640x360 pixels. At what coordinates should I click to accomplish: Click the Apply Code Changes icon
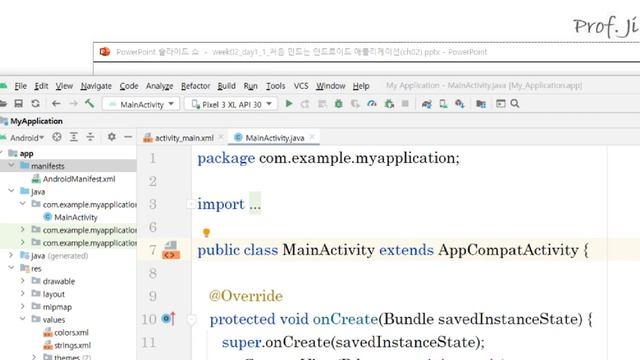[x=322, y=104]
